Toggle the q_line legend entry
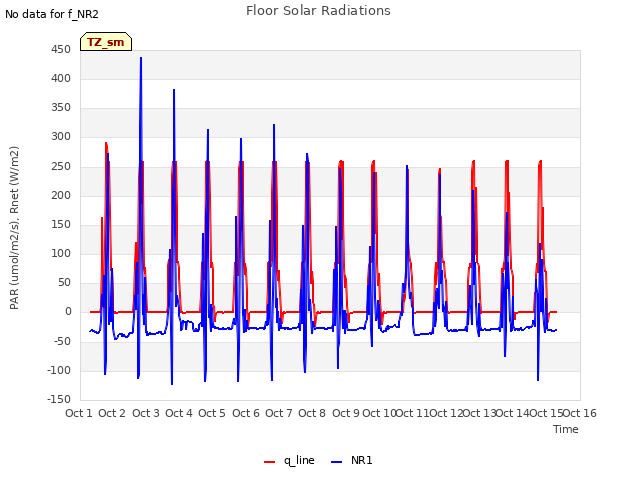Viewport: 640px width, 480px height. click(289, 460)
